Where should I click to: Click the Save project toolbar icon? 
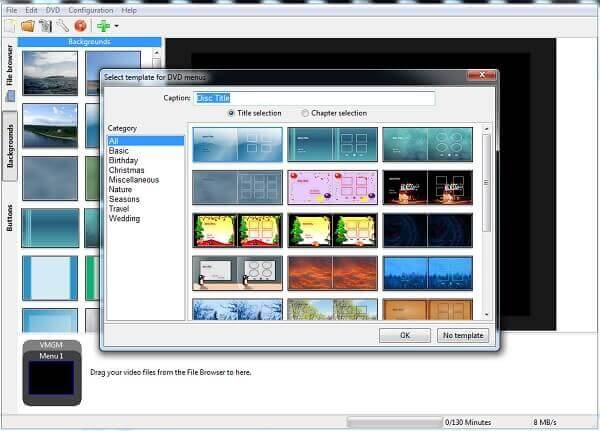click(46, 26)
